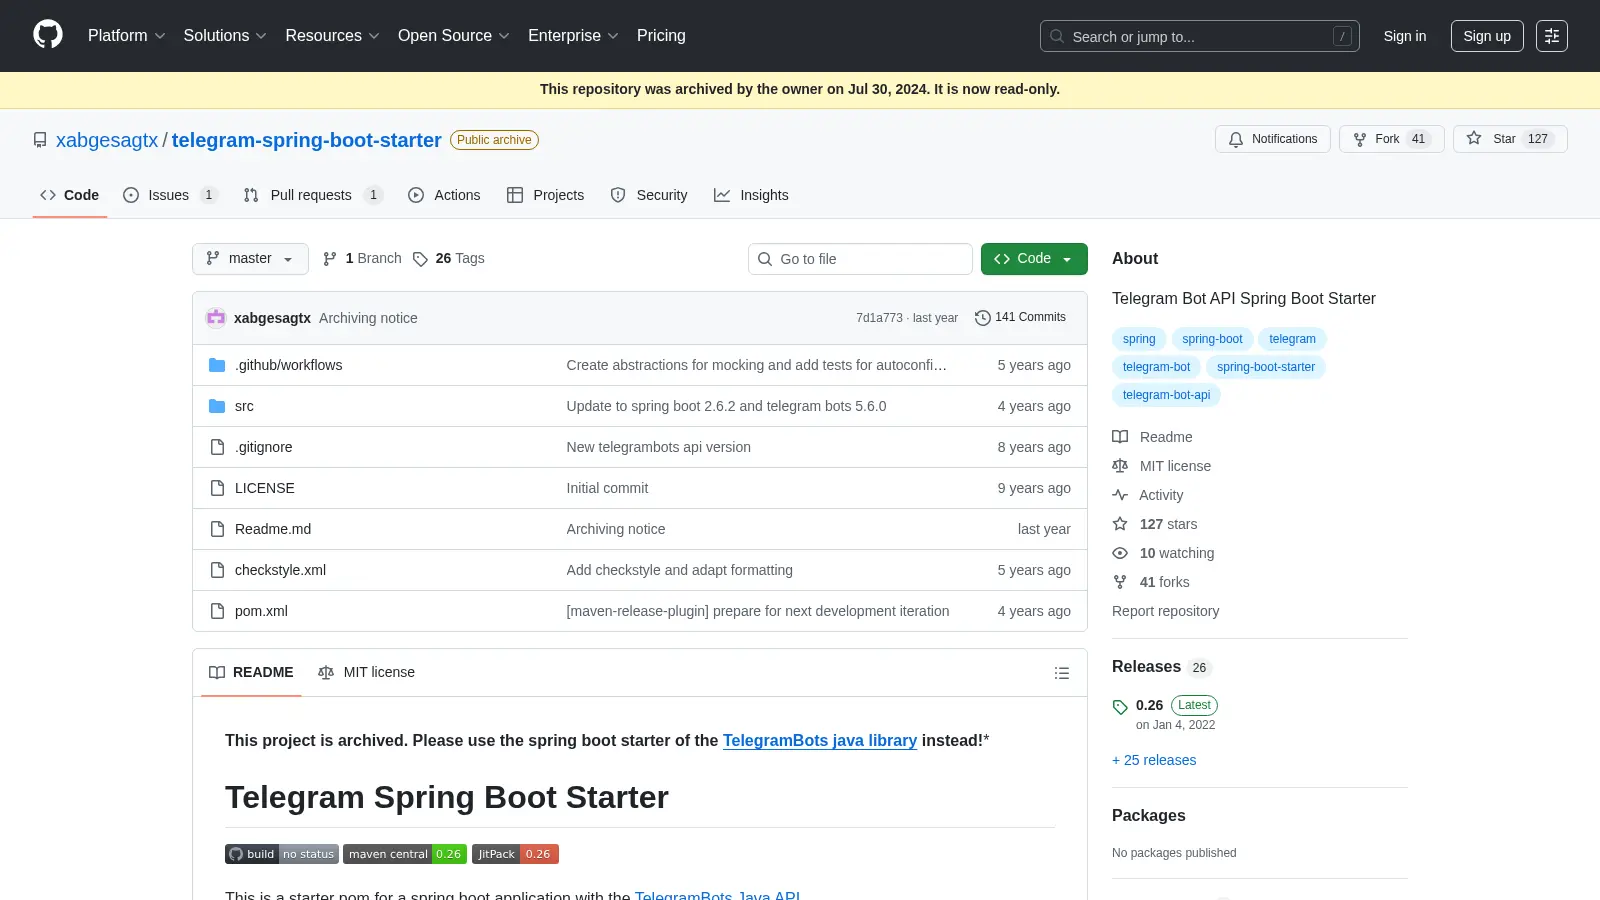The height and width of the screenshot is (900, 1600).
Task: View the 26 Tags link
Action: (449, 258)
